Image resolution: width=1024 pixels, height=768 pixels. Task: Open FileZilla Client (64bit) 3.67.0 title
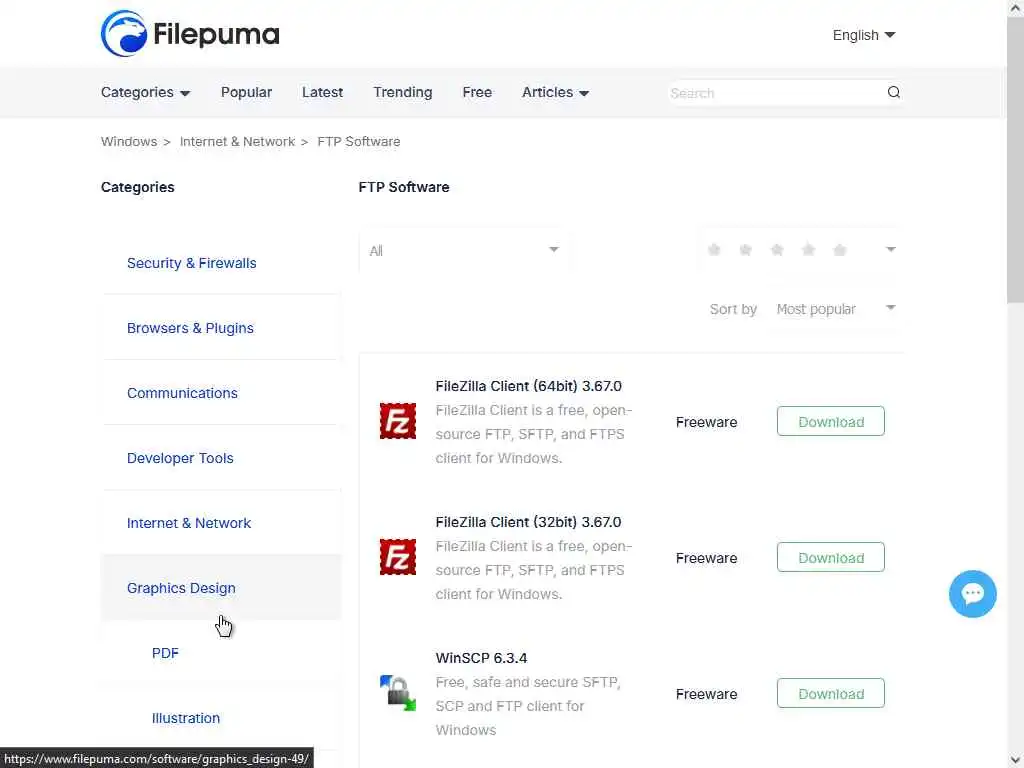(x=528, y=386)
